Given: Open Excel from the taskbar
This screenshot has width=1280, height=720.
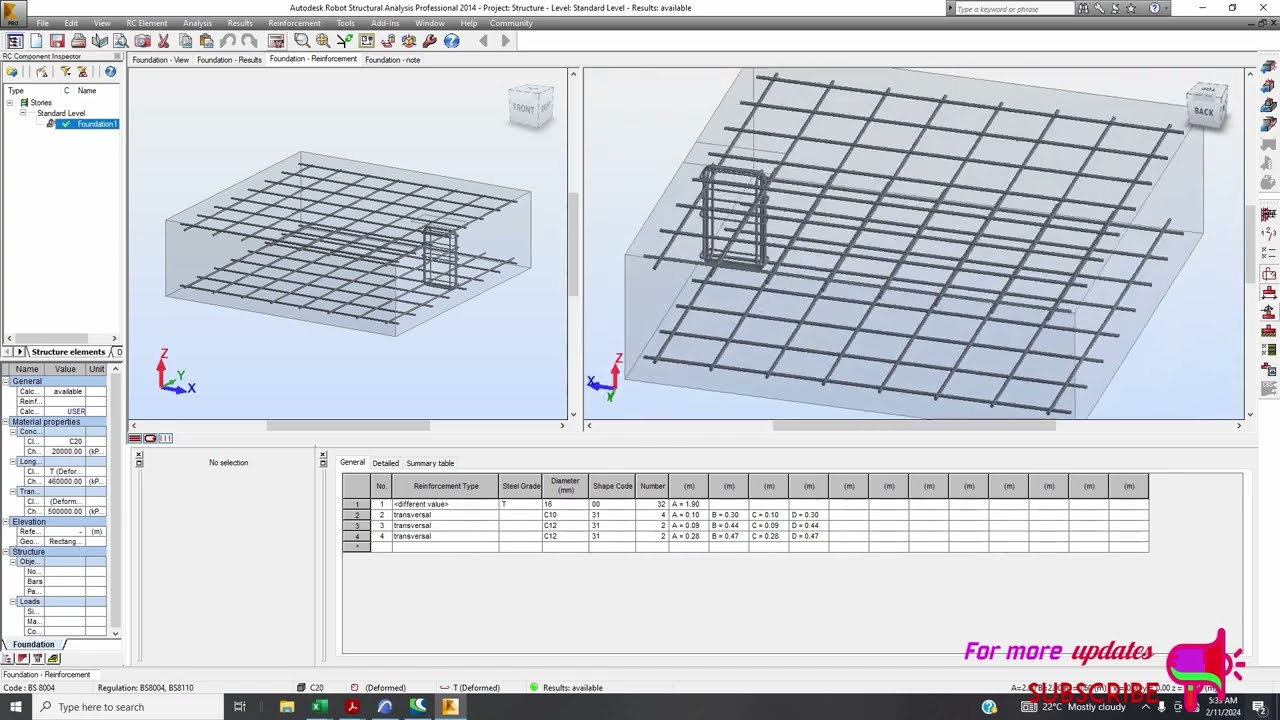Looking at the screenshot, I should (319, 707).
